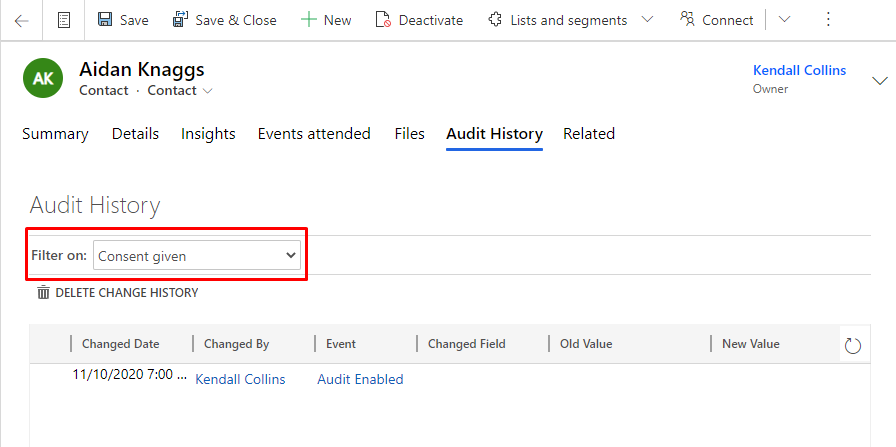The height and width of the screenshot is (447, 896).
Task: Open the Events attended tab
Action: pos(314,134)
